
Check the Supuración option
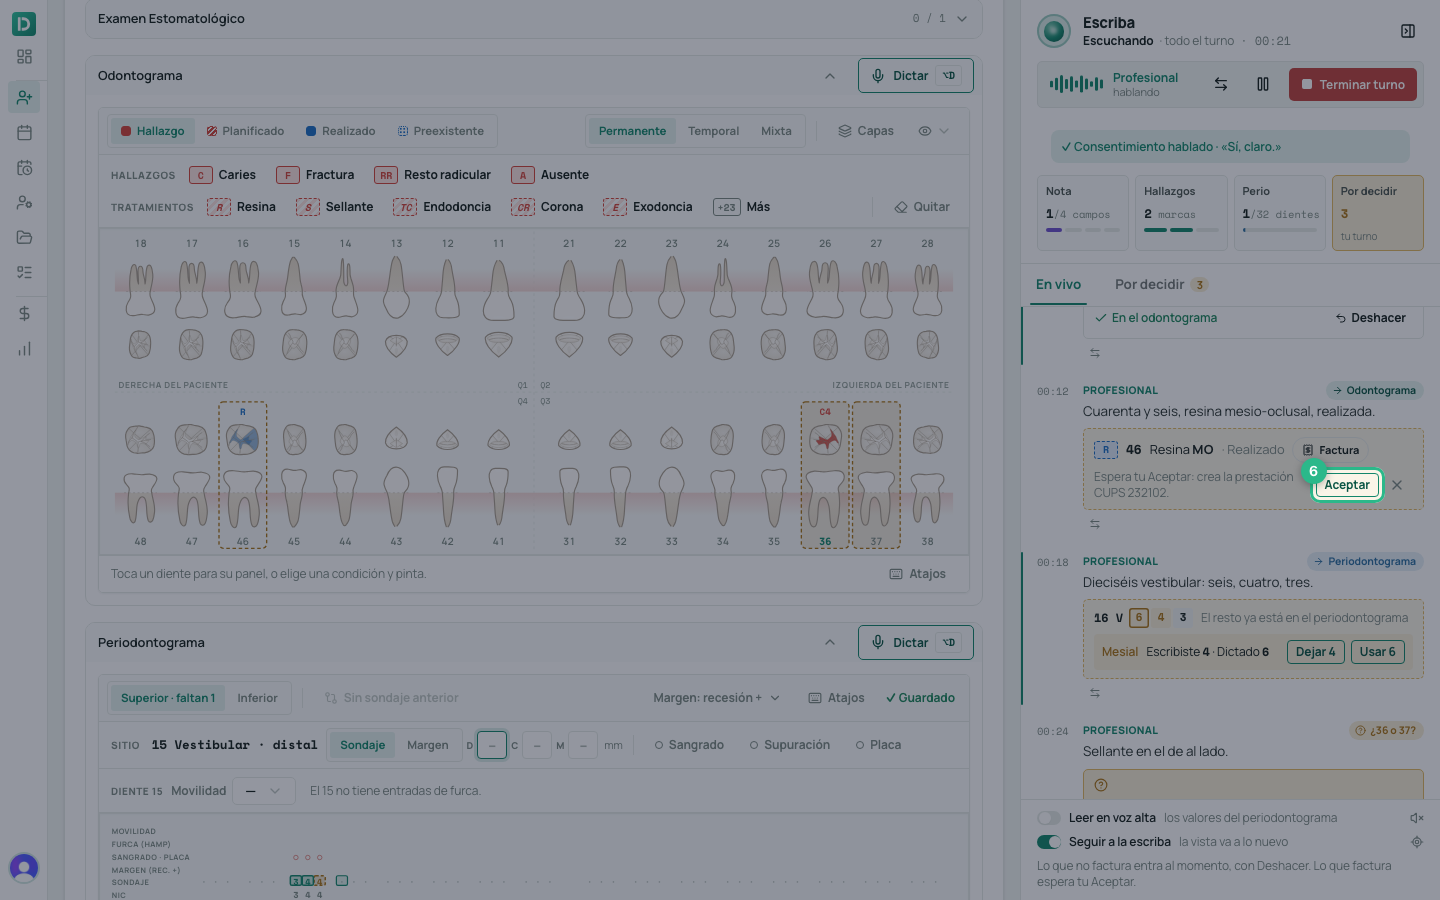(790, 745)
